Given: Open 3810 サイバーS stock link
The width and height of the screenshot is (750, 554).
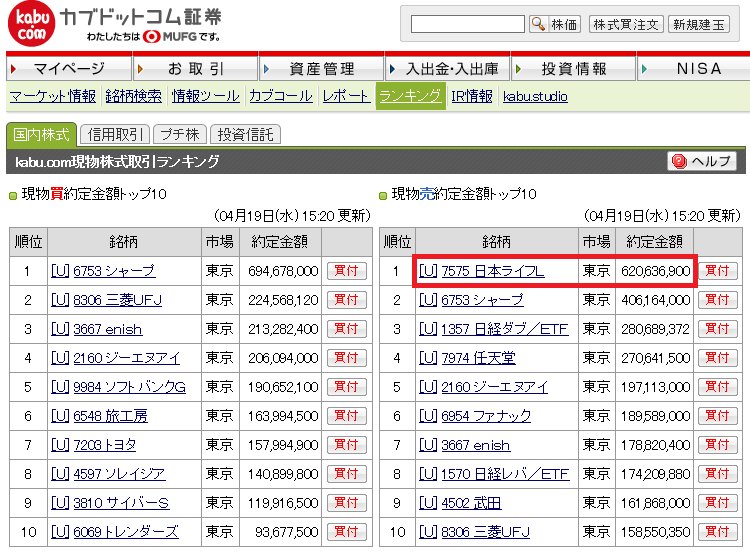Looking at the screenshot, I should [x=121, y=503].
